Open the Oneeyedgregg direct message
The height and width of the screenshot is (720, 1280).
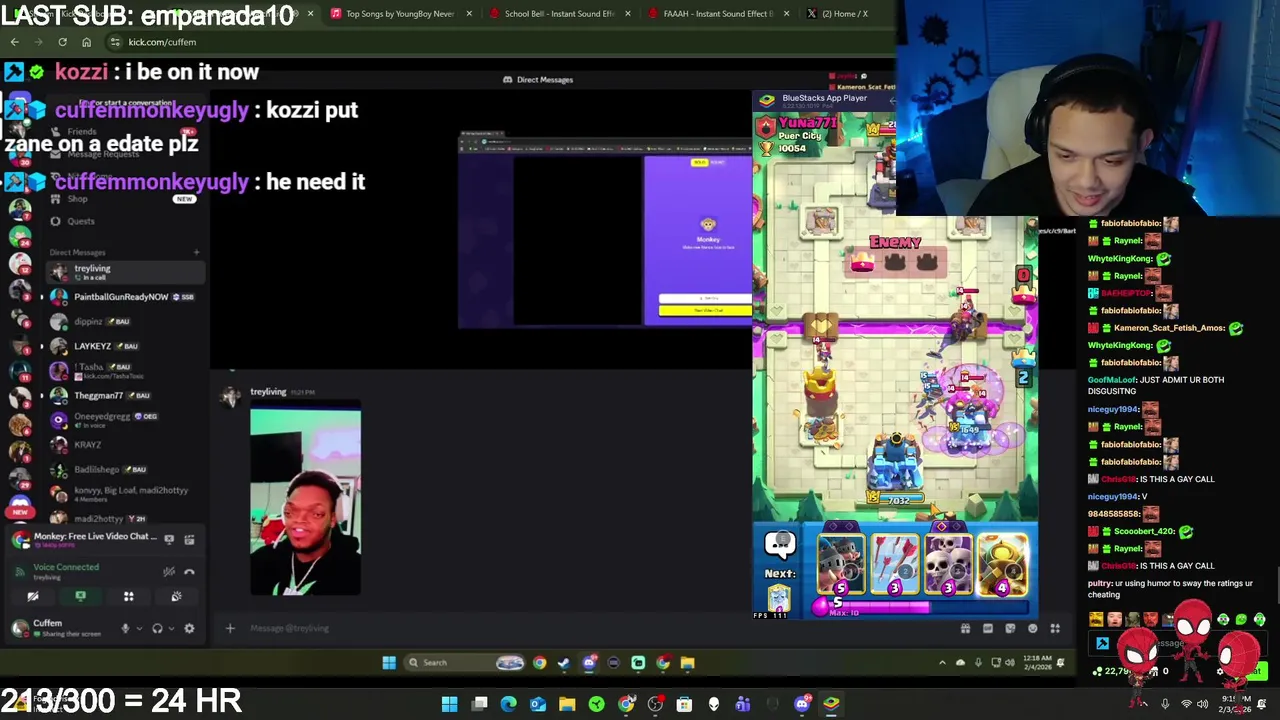(x=125, y=420)
